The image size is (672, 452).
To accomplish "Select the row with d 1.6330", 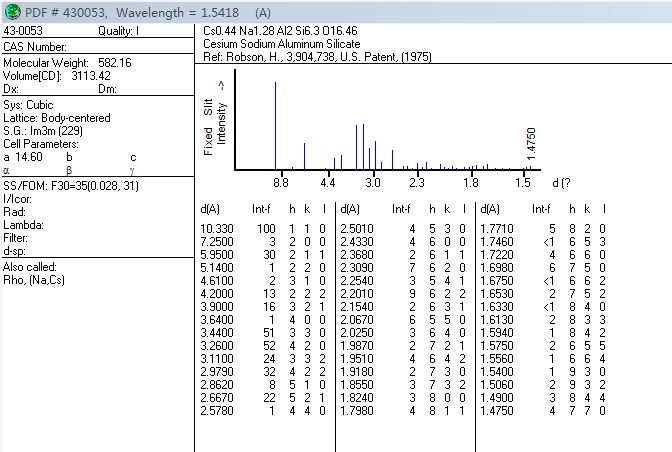I will click(543, 307).
